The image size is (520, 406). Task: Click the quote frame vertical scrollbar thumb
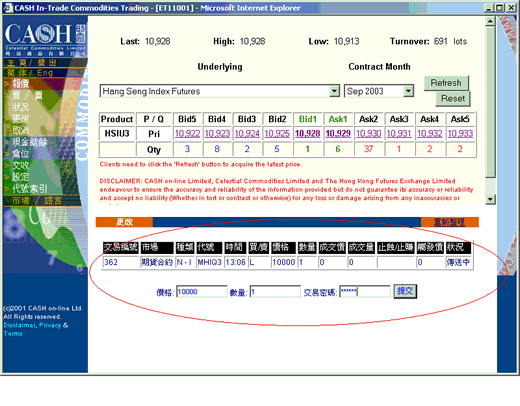pyautogui.click(x=490, y=102)
